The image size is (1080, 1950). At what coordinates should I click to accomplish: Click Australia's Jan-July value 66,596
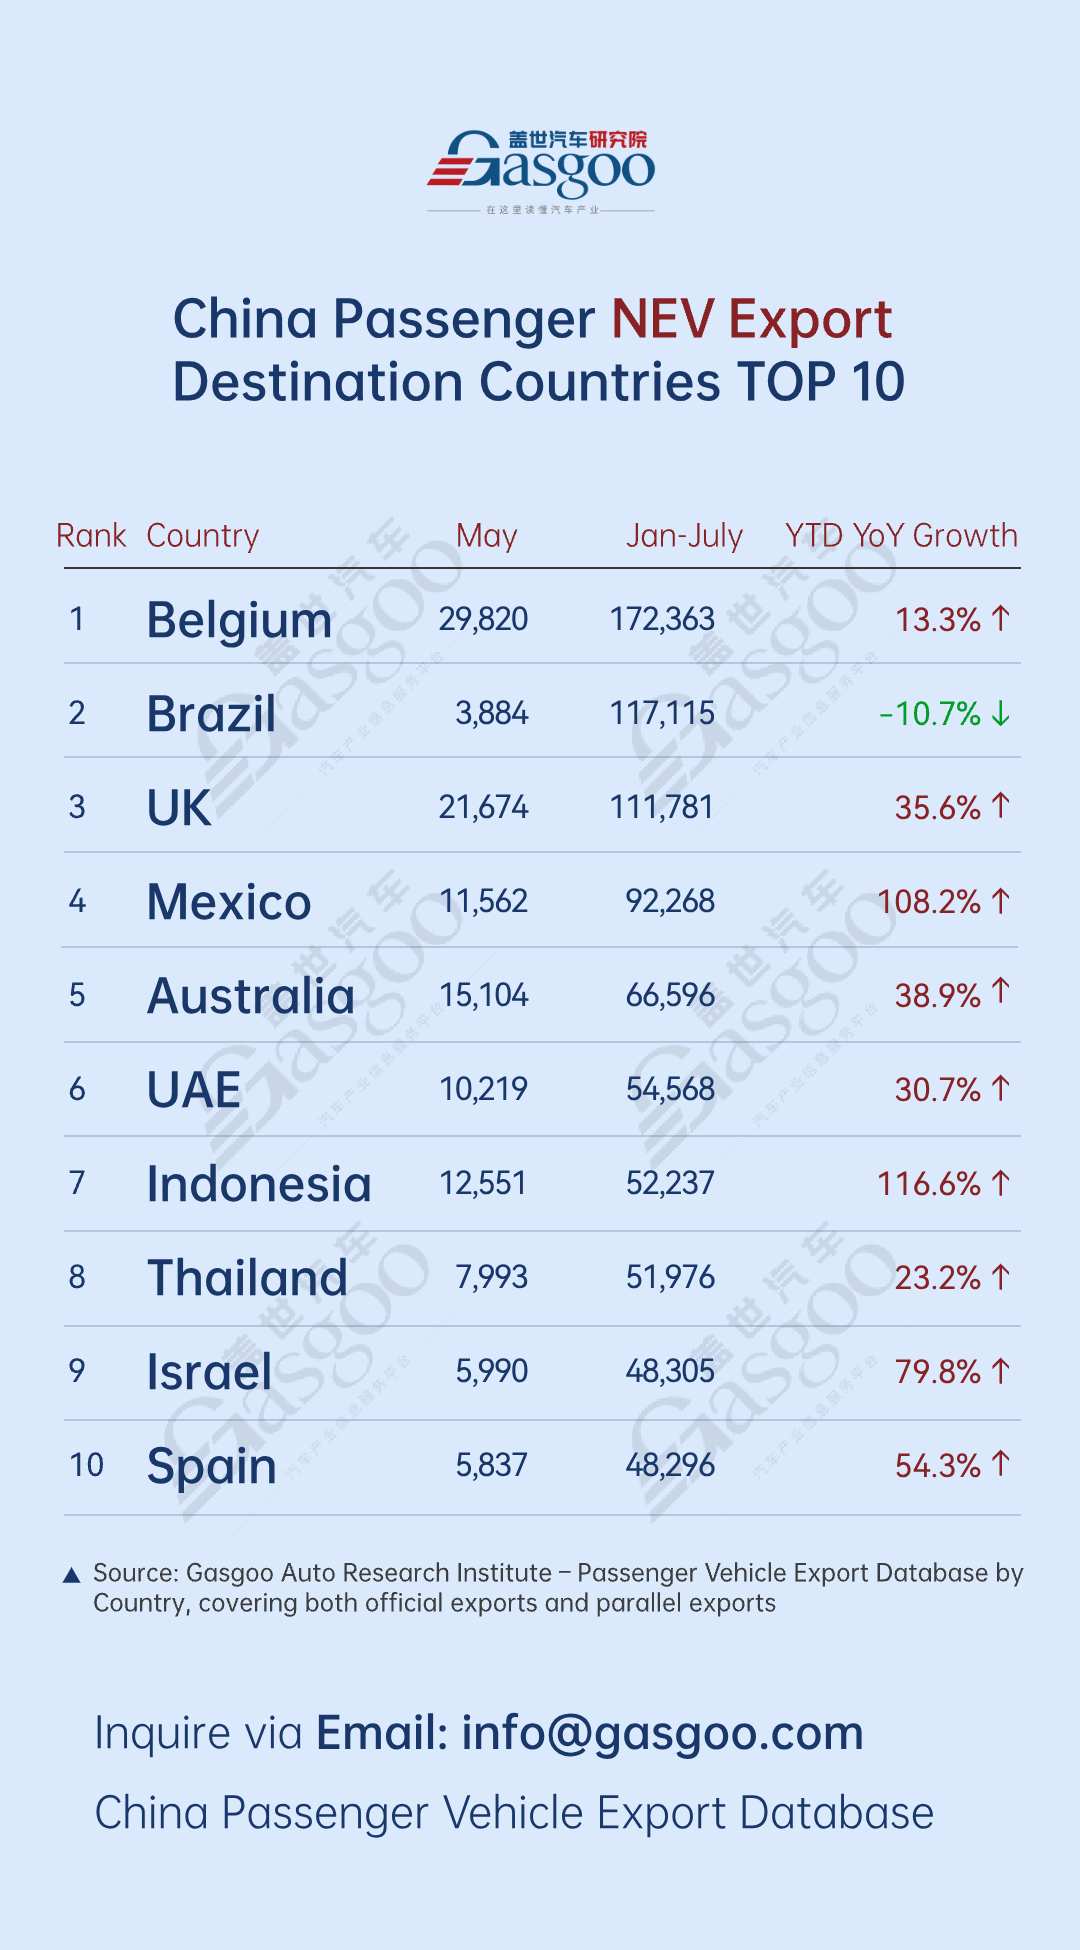point(670,996)
